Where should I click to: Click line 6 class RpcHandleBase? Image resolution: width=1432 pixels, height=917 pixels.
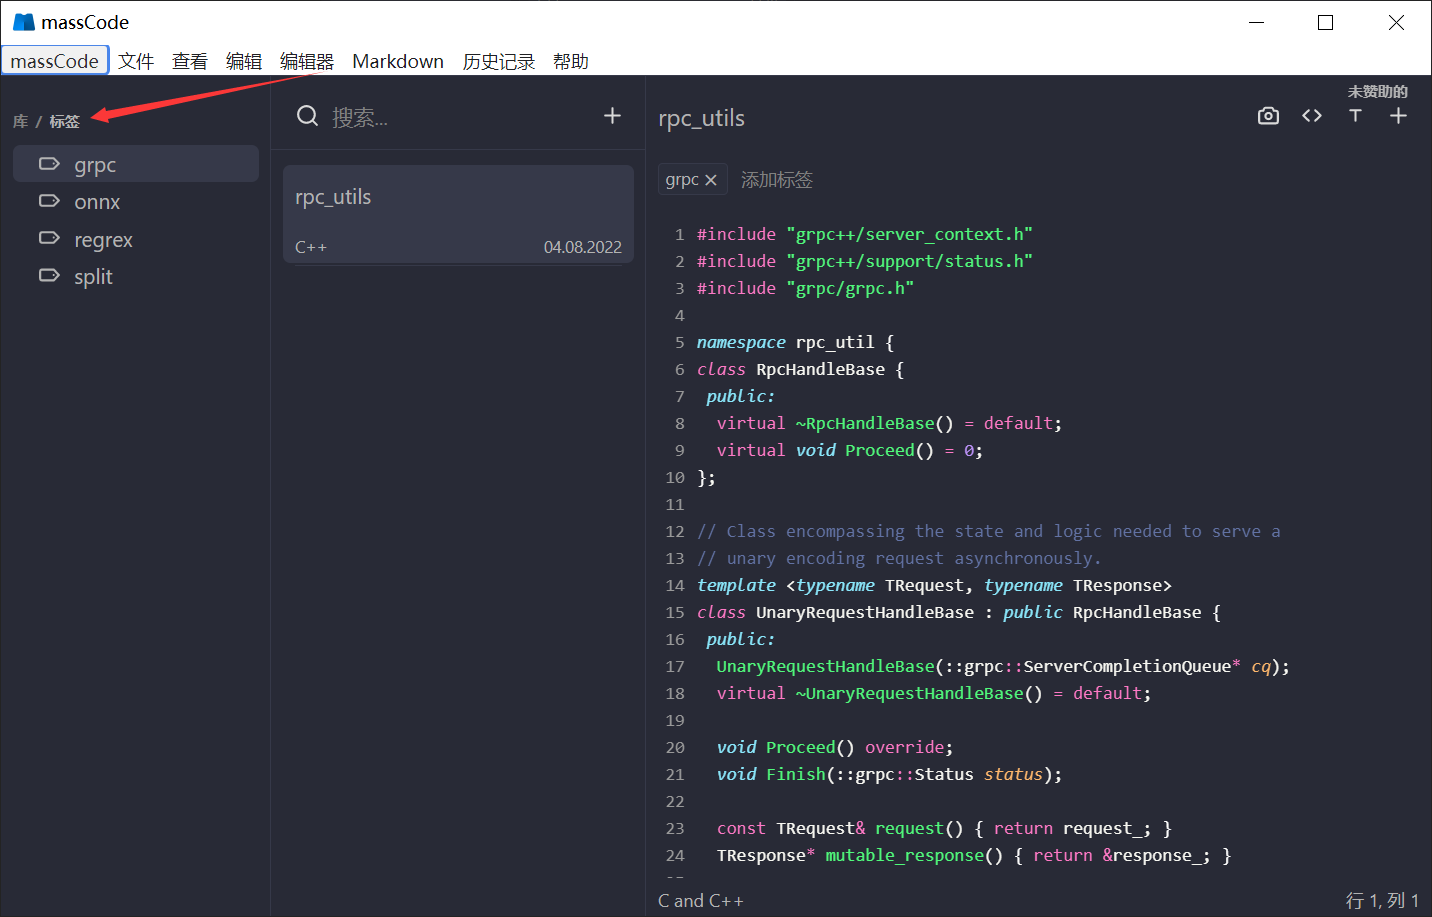(x=800, y=369)
